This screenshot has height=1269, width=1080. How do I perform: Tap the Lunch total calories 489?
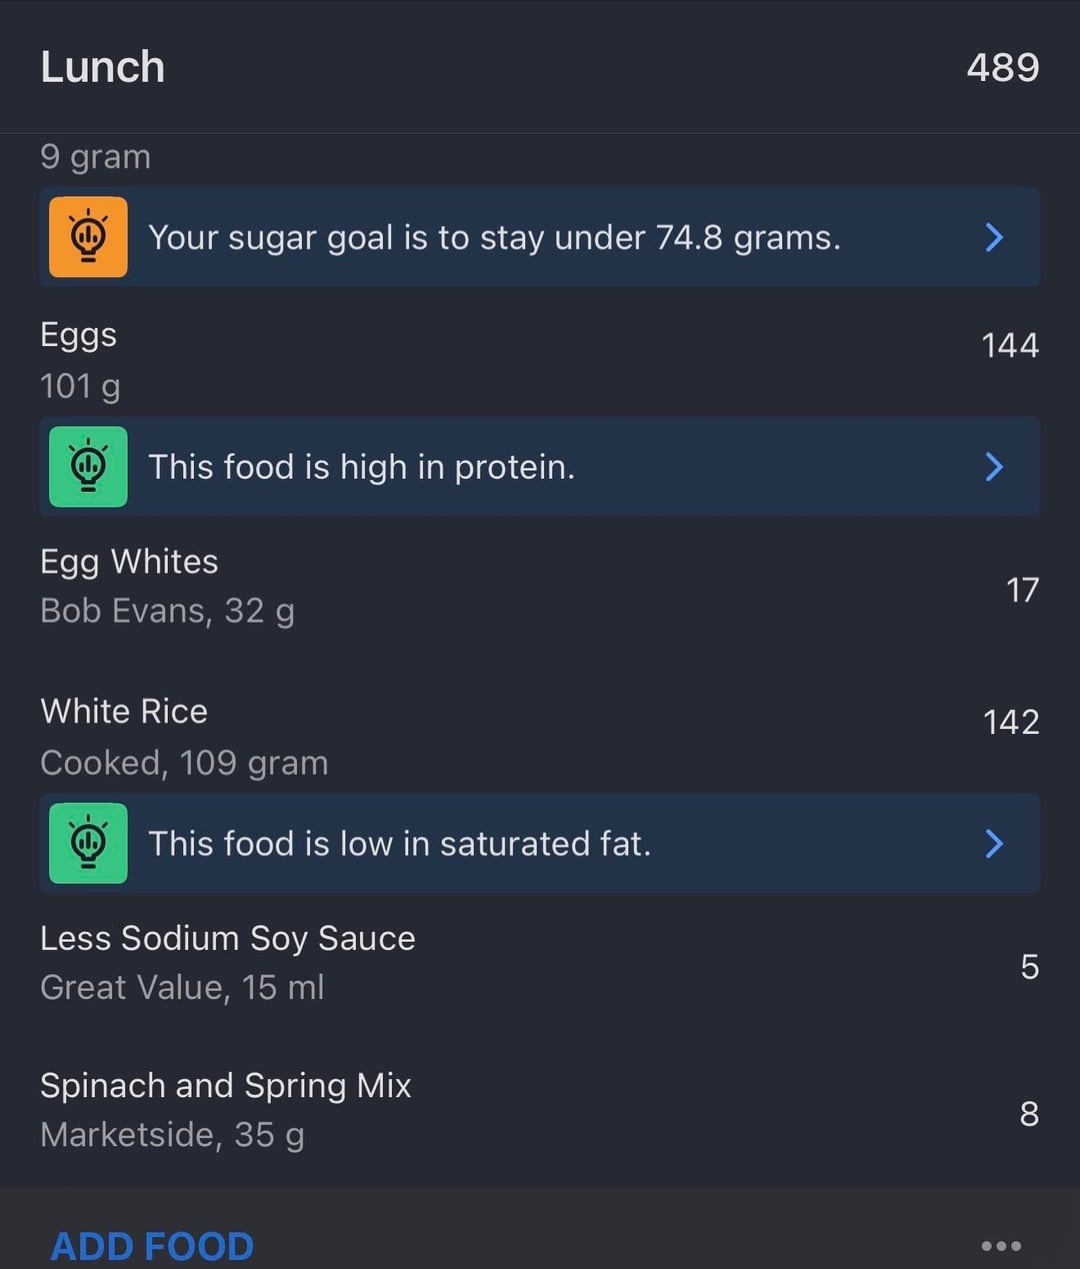click(1002, 67)
